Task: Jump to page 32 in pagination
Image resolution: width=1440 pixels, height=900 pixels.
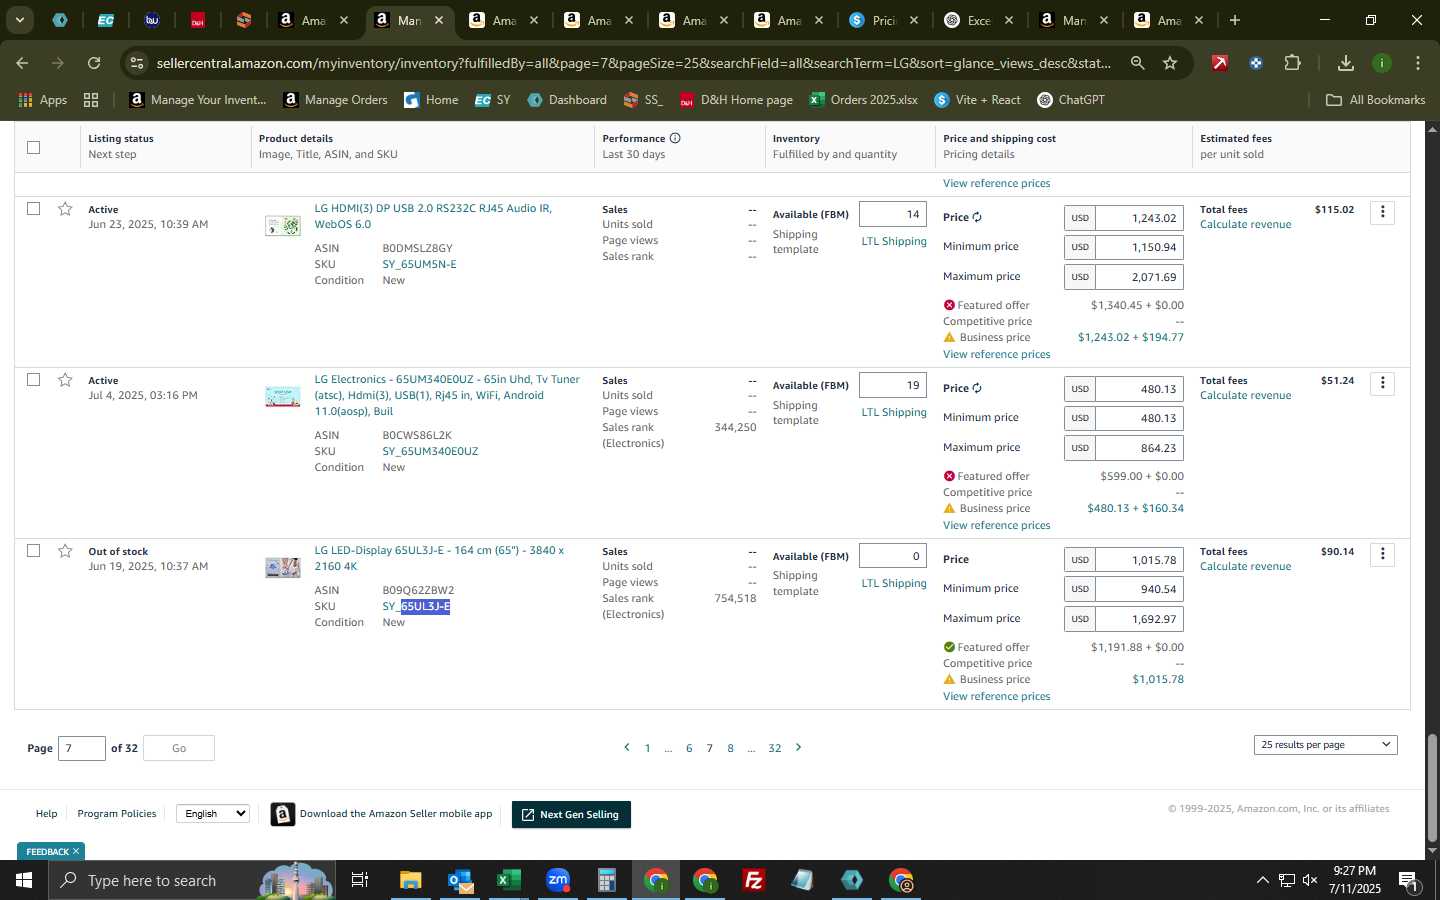Action: pyautogui.click(x=774, y=748)
